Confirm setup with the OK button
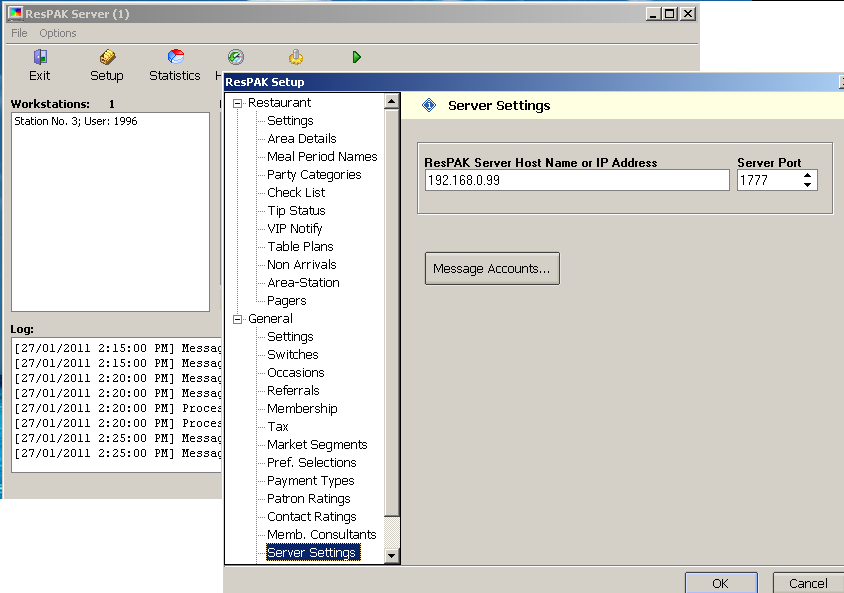 point(721,583)
